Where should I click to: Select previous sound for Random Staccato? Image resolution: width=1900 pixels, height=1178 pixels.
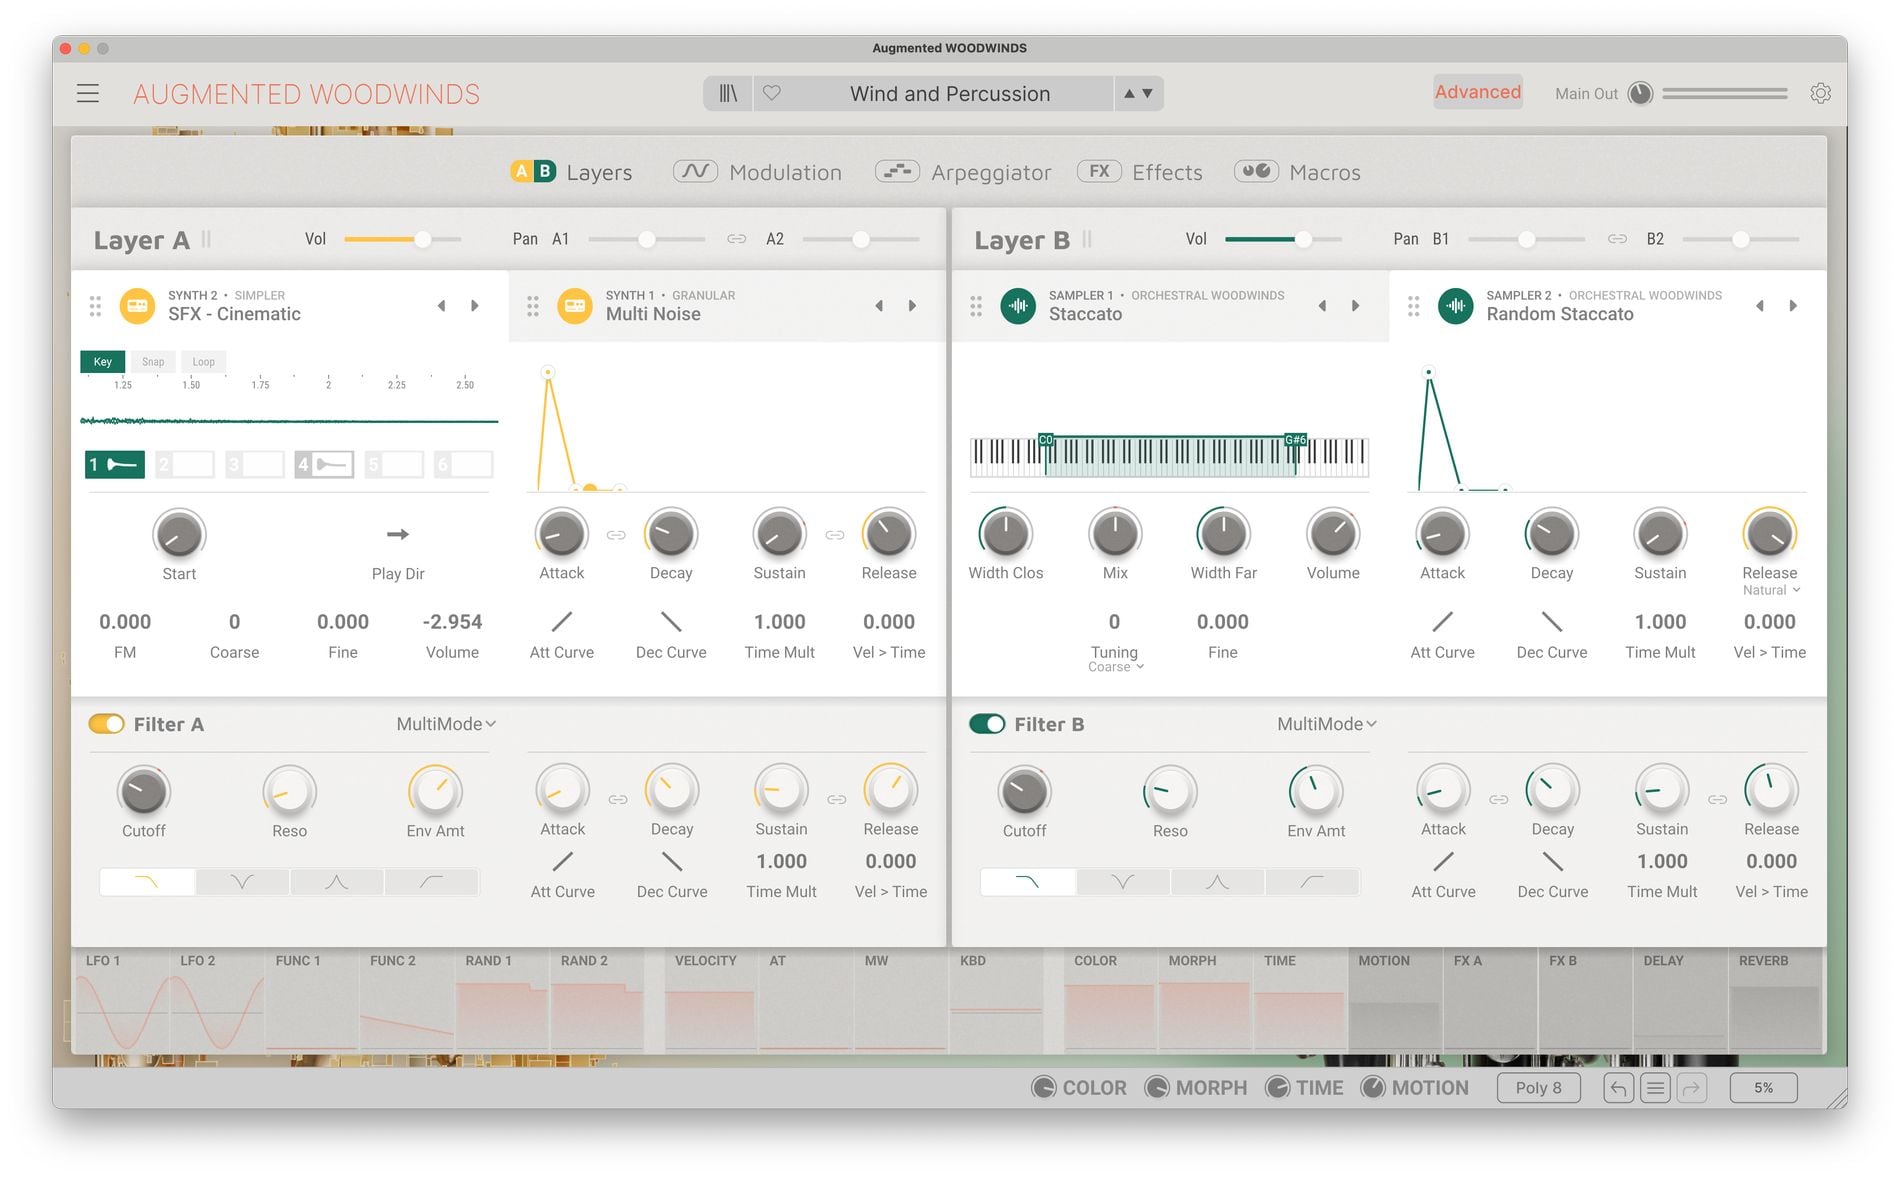pos(1759,305)
